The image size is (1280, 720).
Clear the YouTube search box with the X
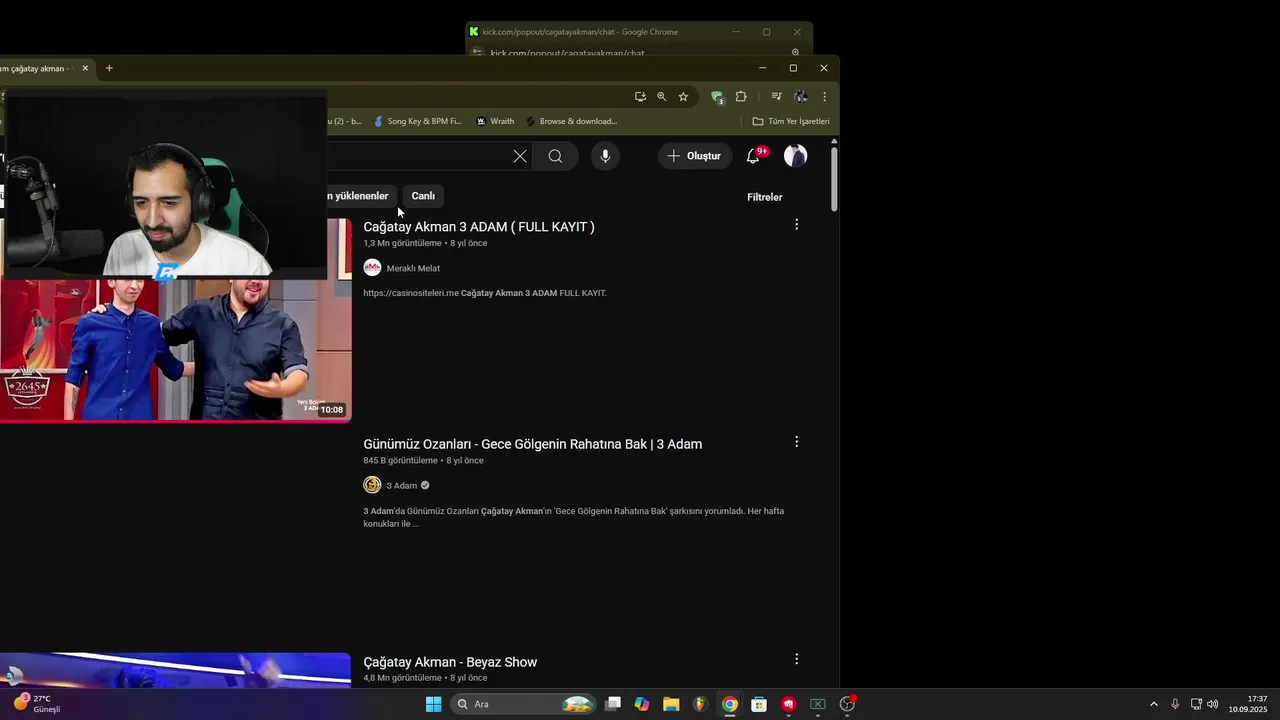[x=520, y=156]
